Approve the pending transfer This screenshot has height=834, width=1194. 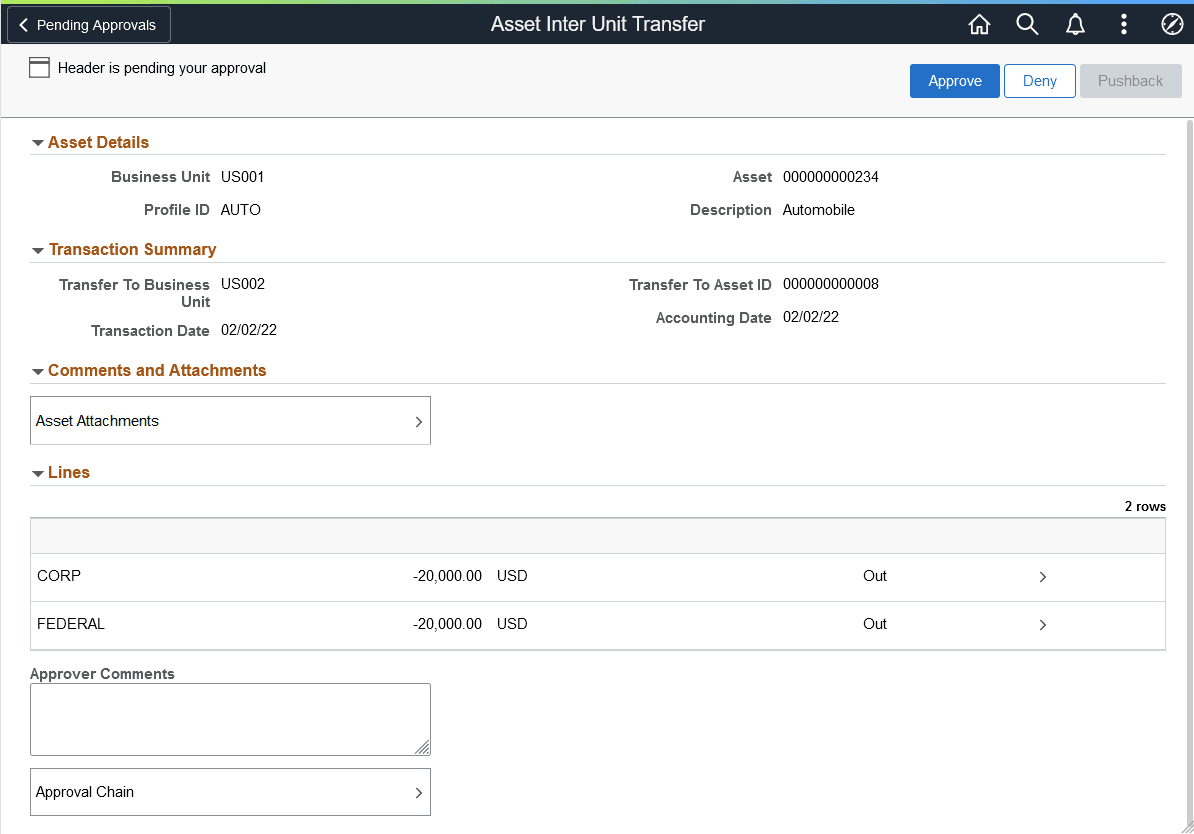(954, 81)
